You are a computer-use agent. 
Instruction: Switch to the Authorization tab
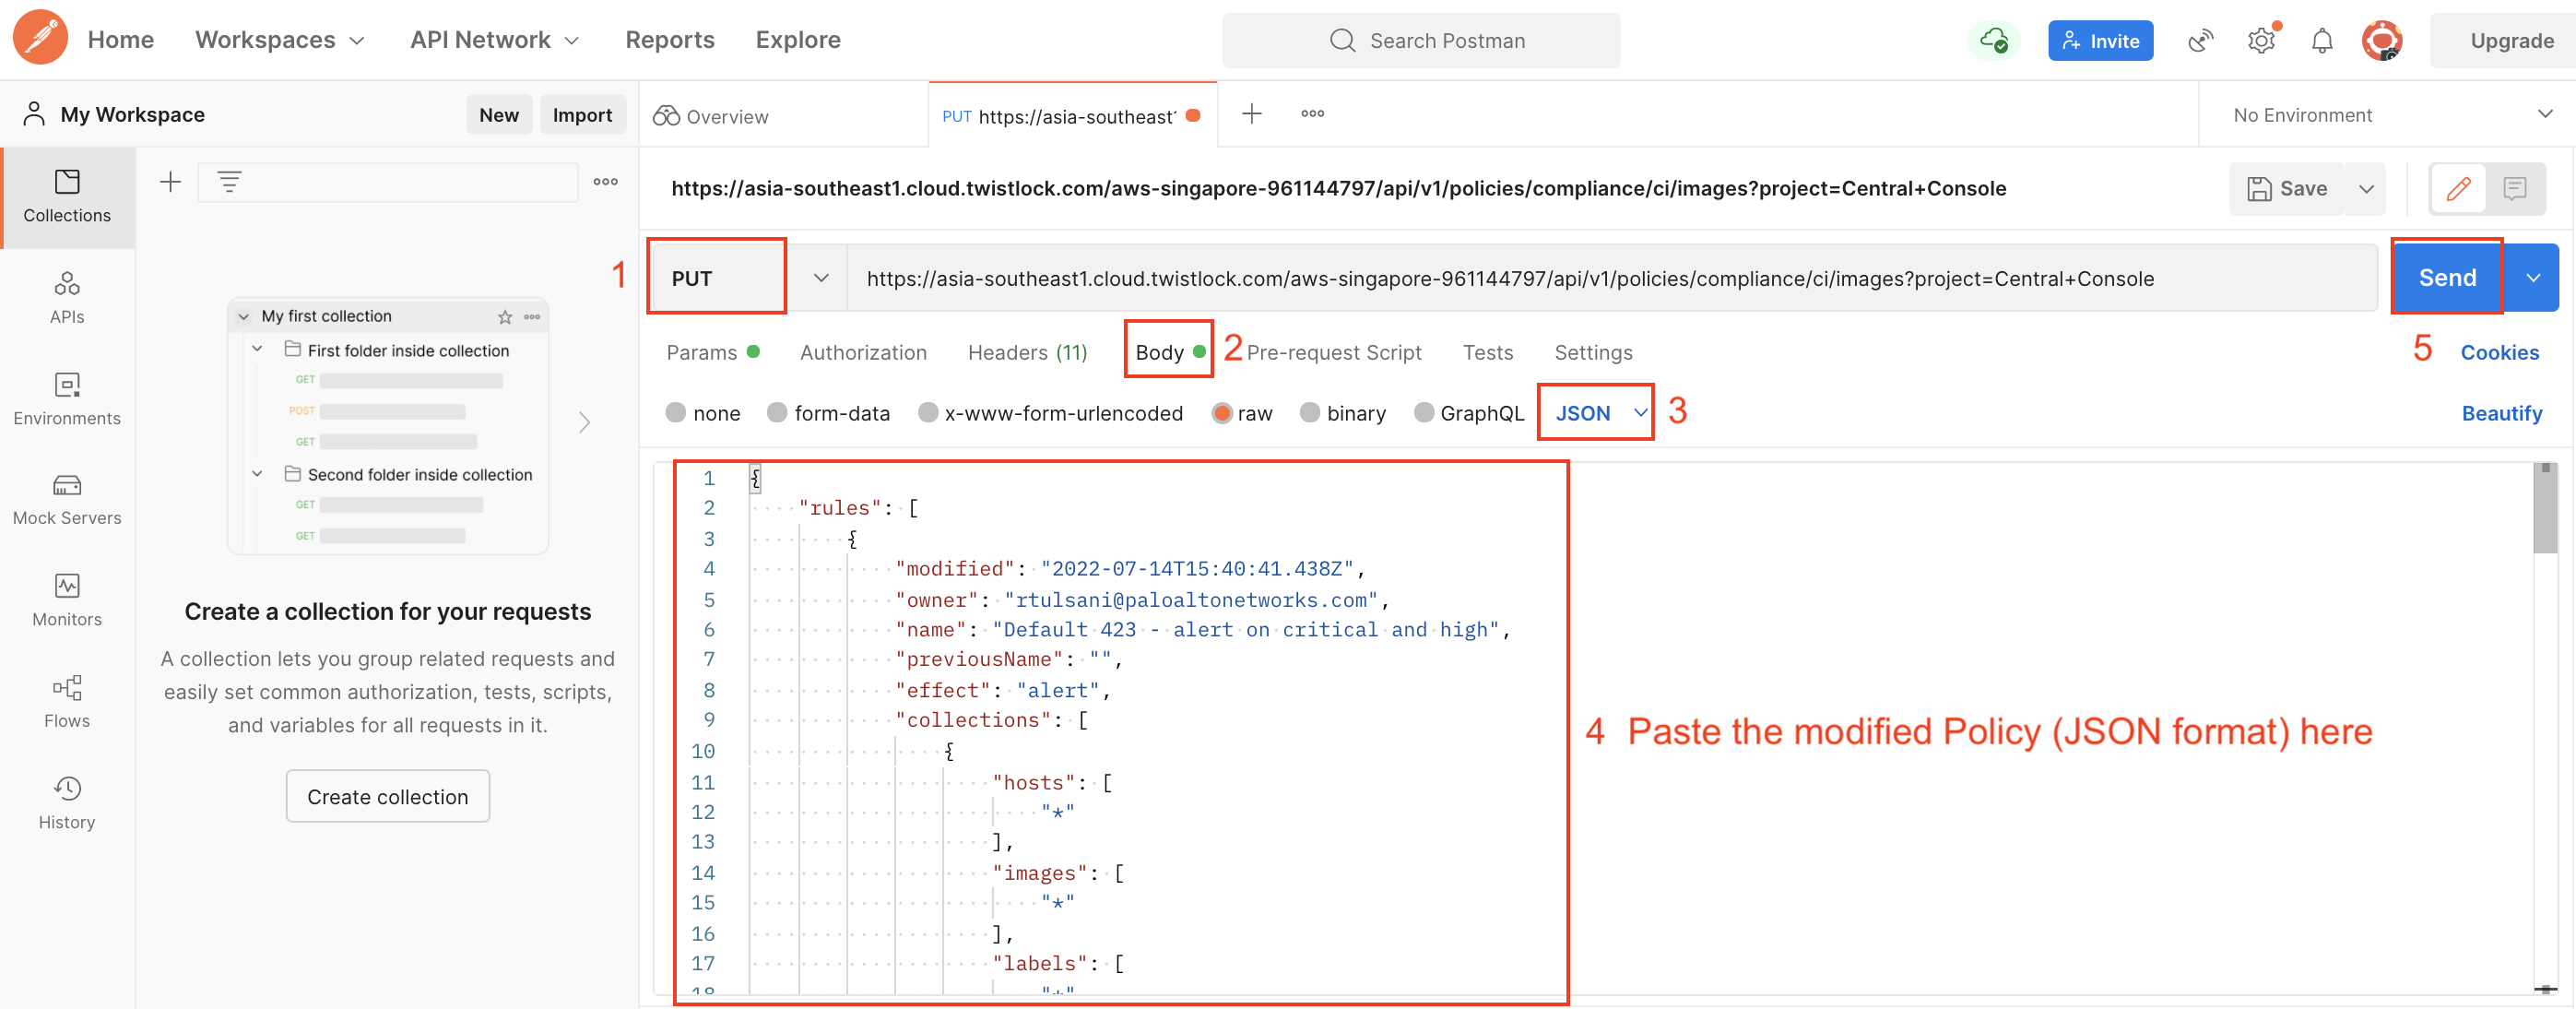click(862, 352)
